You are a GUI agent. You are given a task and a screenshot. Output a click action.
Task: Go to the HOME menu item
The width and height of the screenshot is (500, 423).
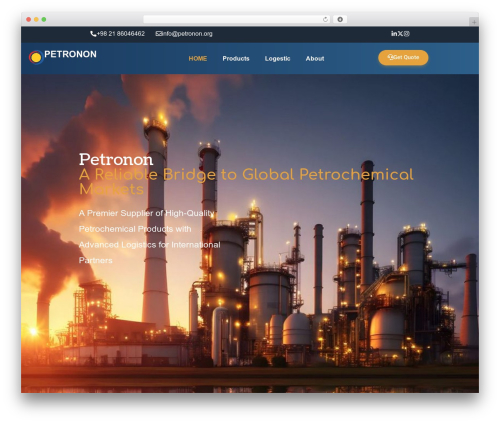[198, 59]
